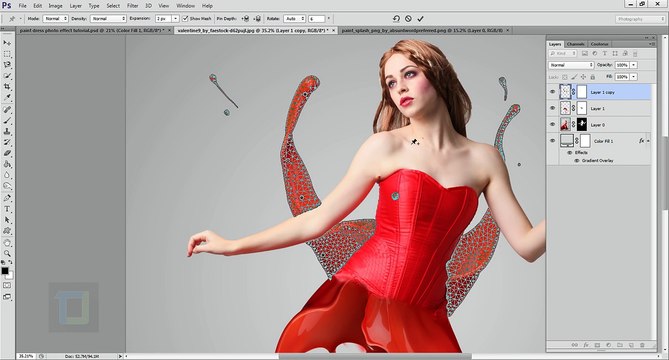Lock all layer properties
Viewport: 669px width, 360px height.
(592, 77)
